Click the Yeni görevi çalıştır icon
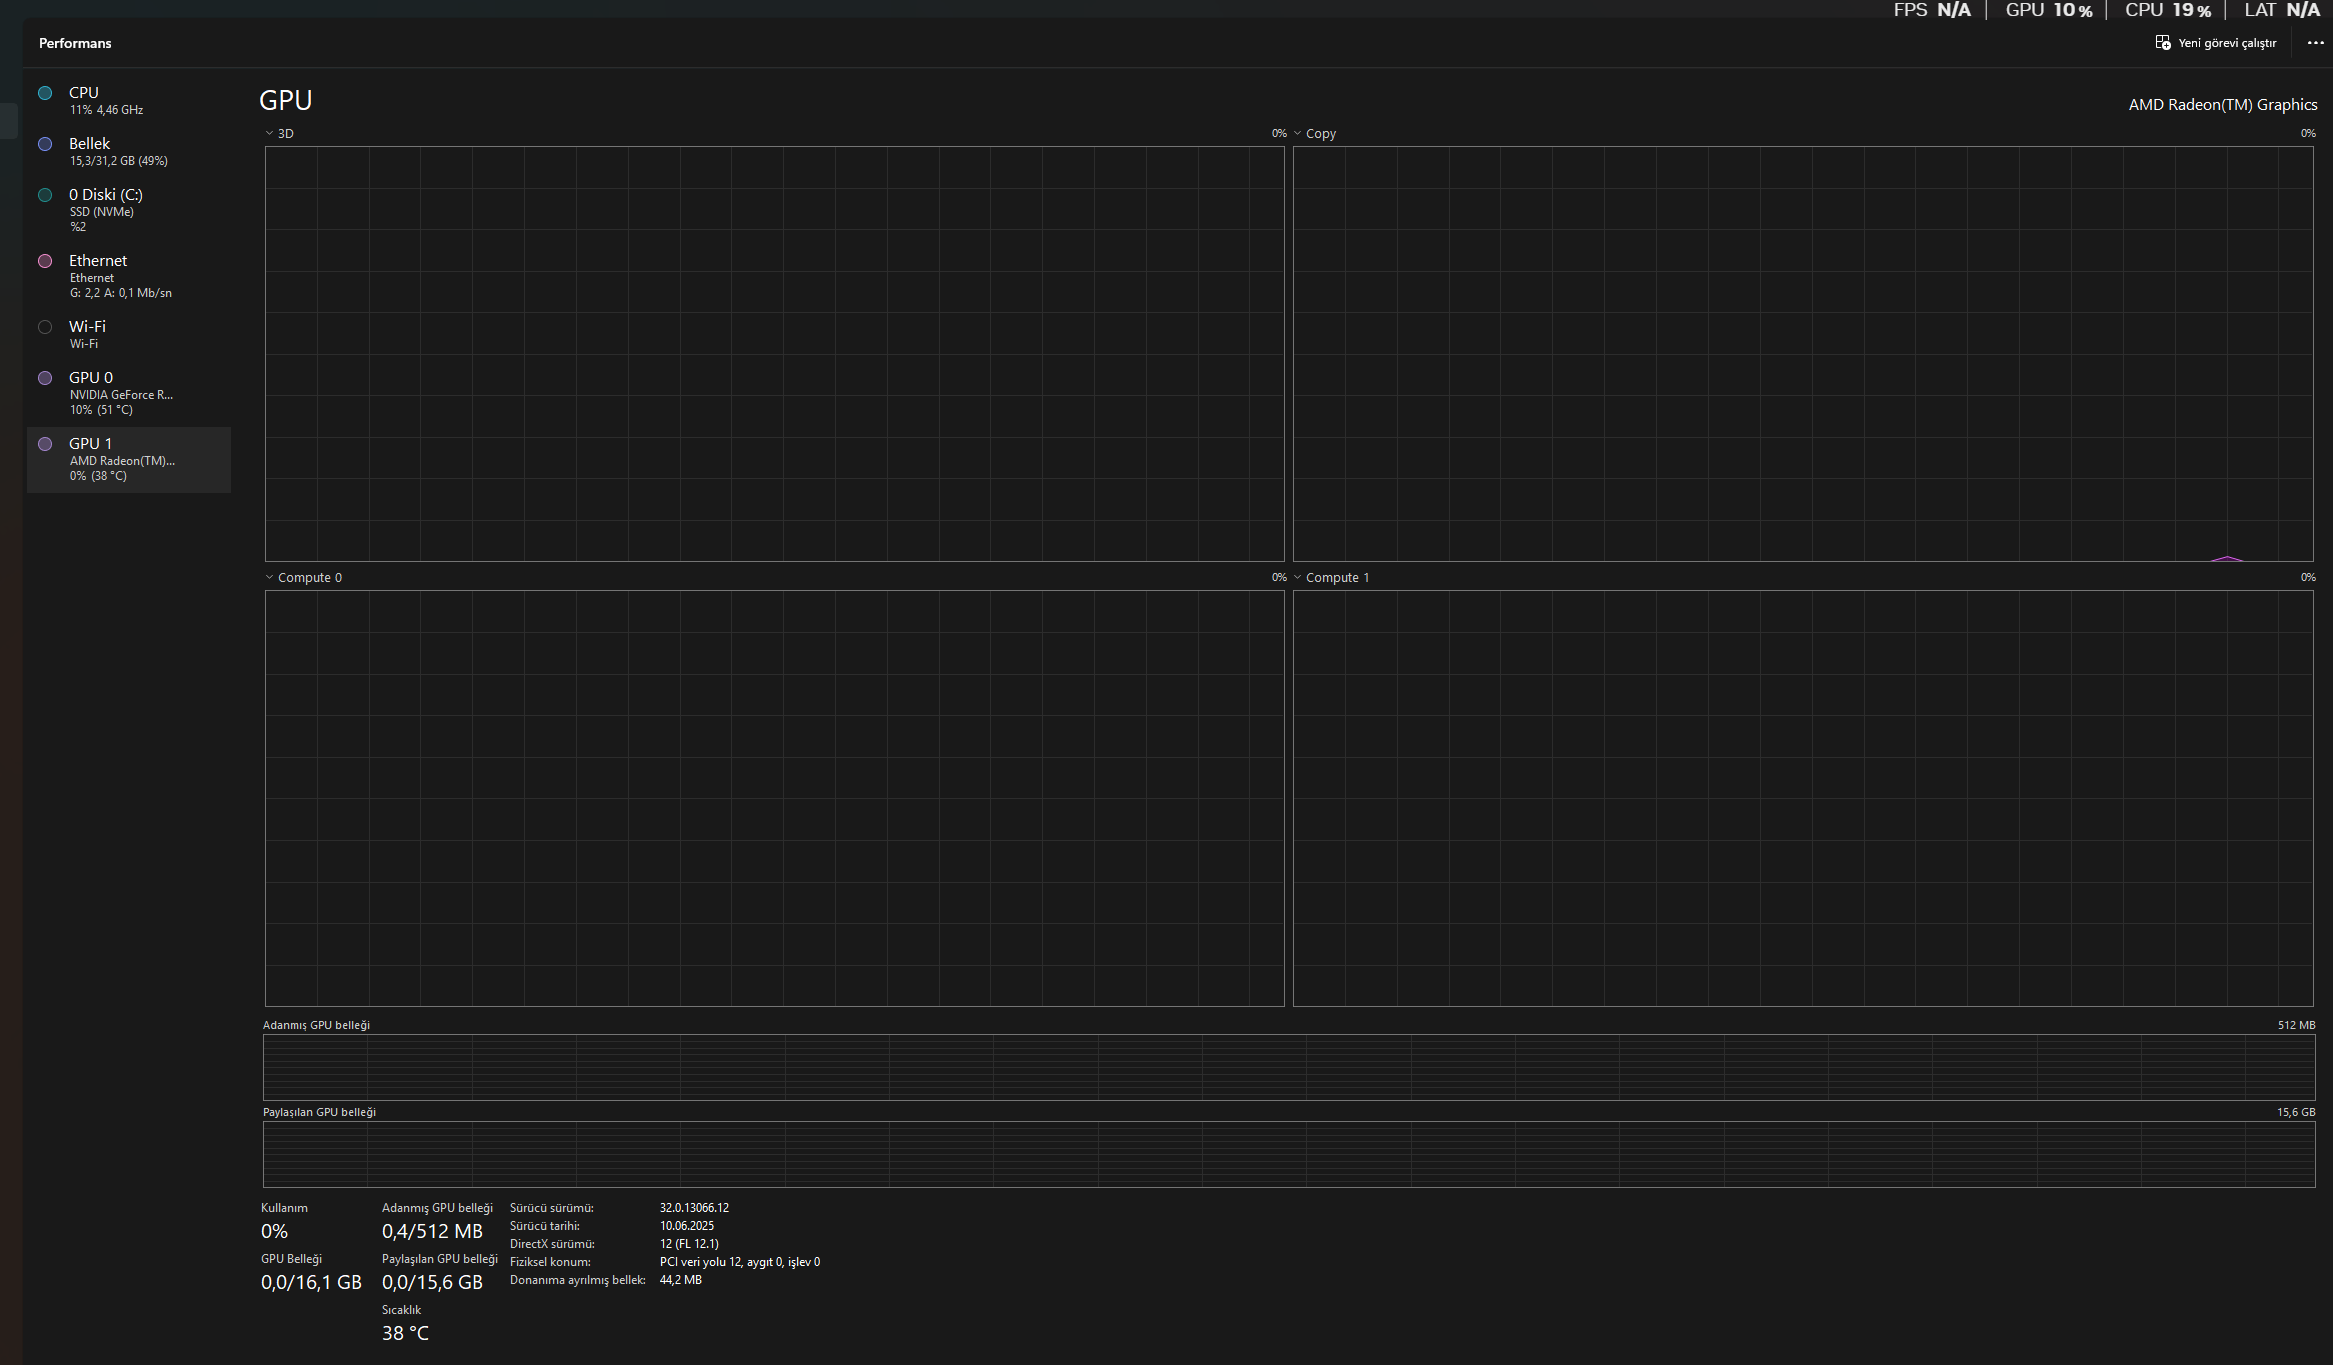 pyautogui.click(x=2163, y=43)
